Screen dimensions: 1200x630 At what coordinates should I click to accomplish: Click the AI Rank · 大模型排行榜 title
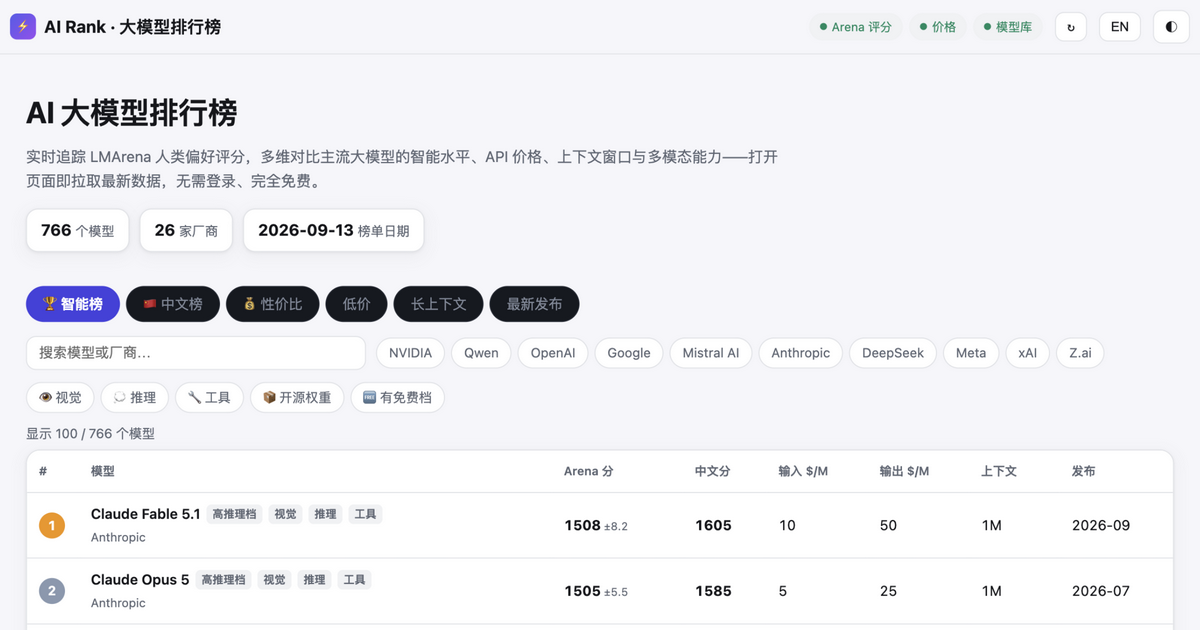(133, 27)
